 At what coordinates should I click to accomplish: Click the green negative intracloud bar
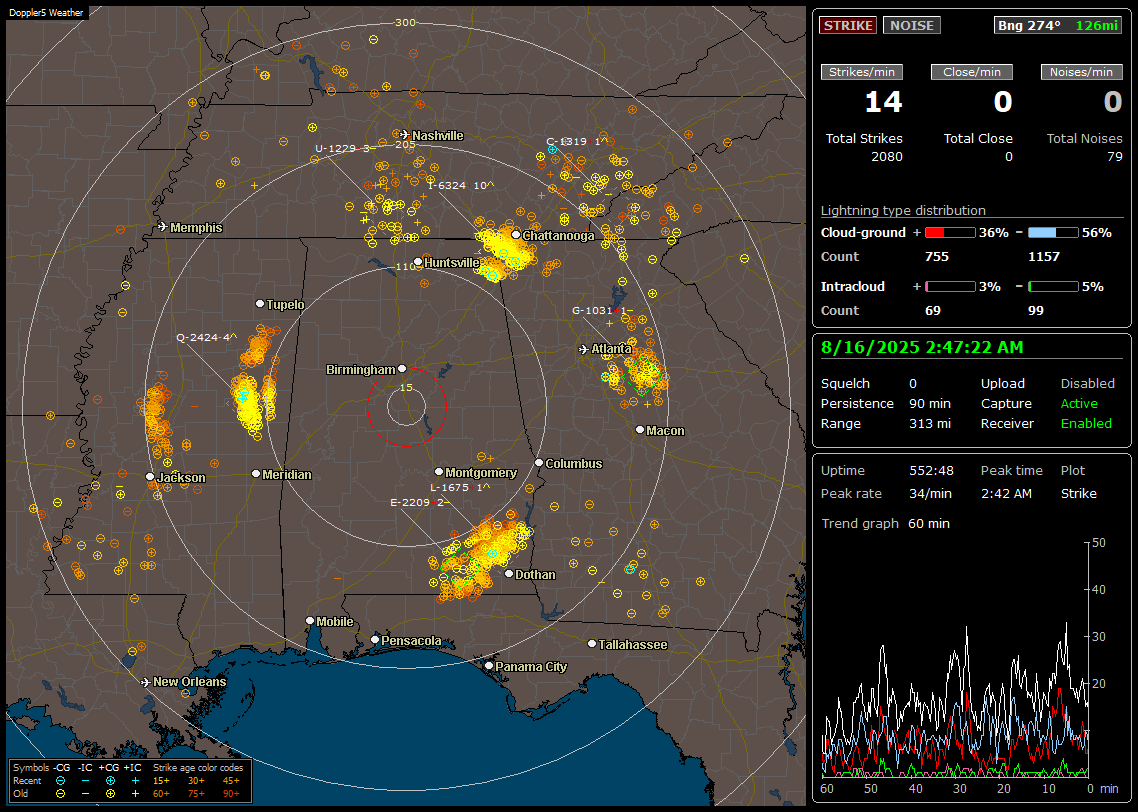1053,287
